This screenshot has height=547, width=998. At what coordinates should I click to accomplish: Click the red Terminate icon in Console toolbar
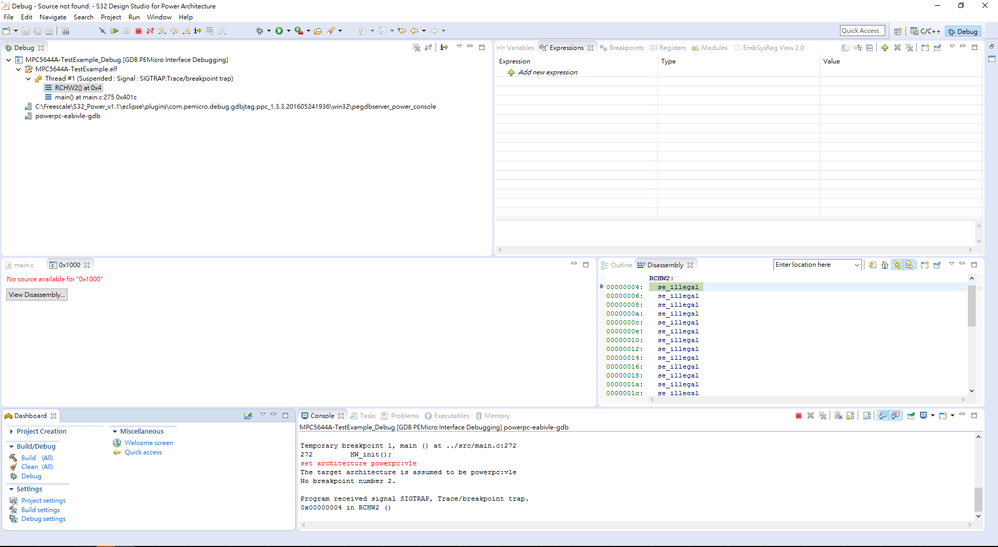(799, 416)
